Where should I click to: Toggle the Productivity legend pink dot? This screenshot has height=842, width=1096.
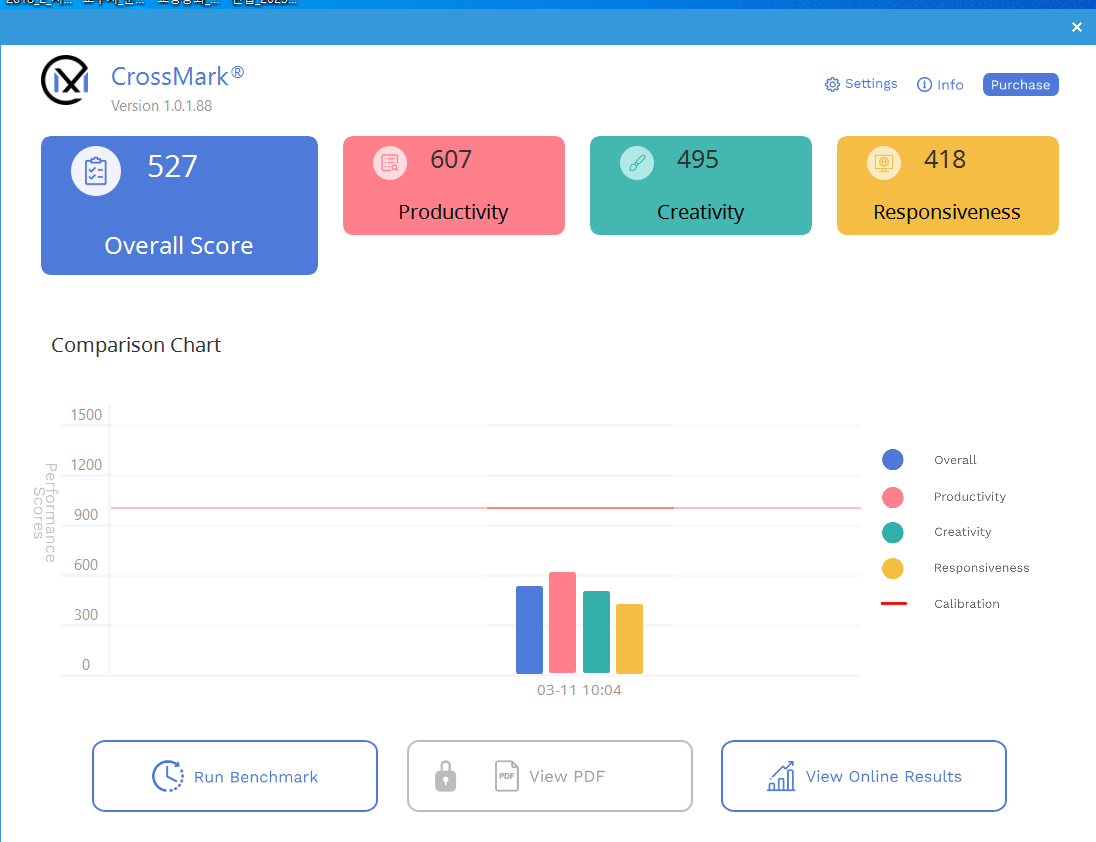coord(893,497)
